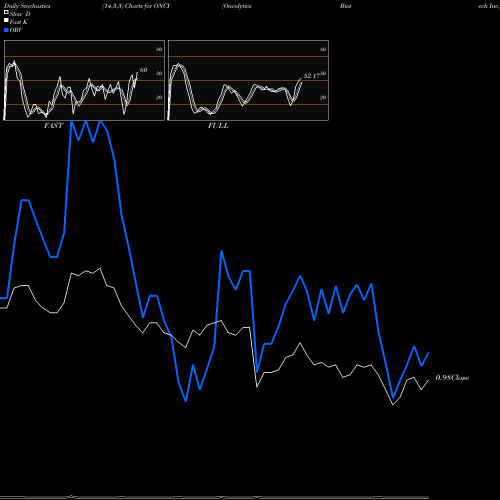The height and width of the screenshot is (500, 500).
Task: Click the Fast K legend swatch
Action: click(6, 21)
